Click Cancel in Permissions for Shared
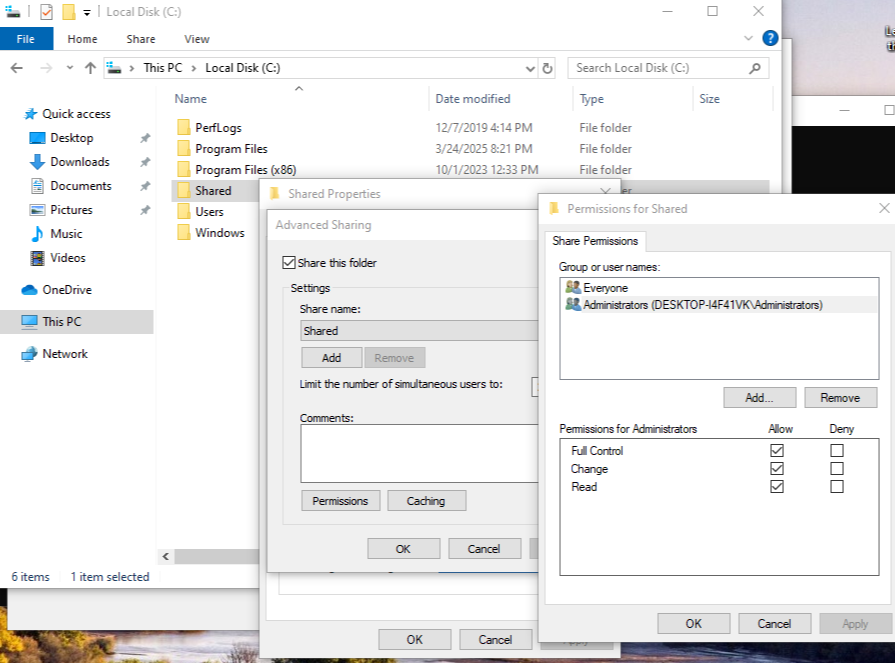 (774, 624)
